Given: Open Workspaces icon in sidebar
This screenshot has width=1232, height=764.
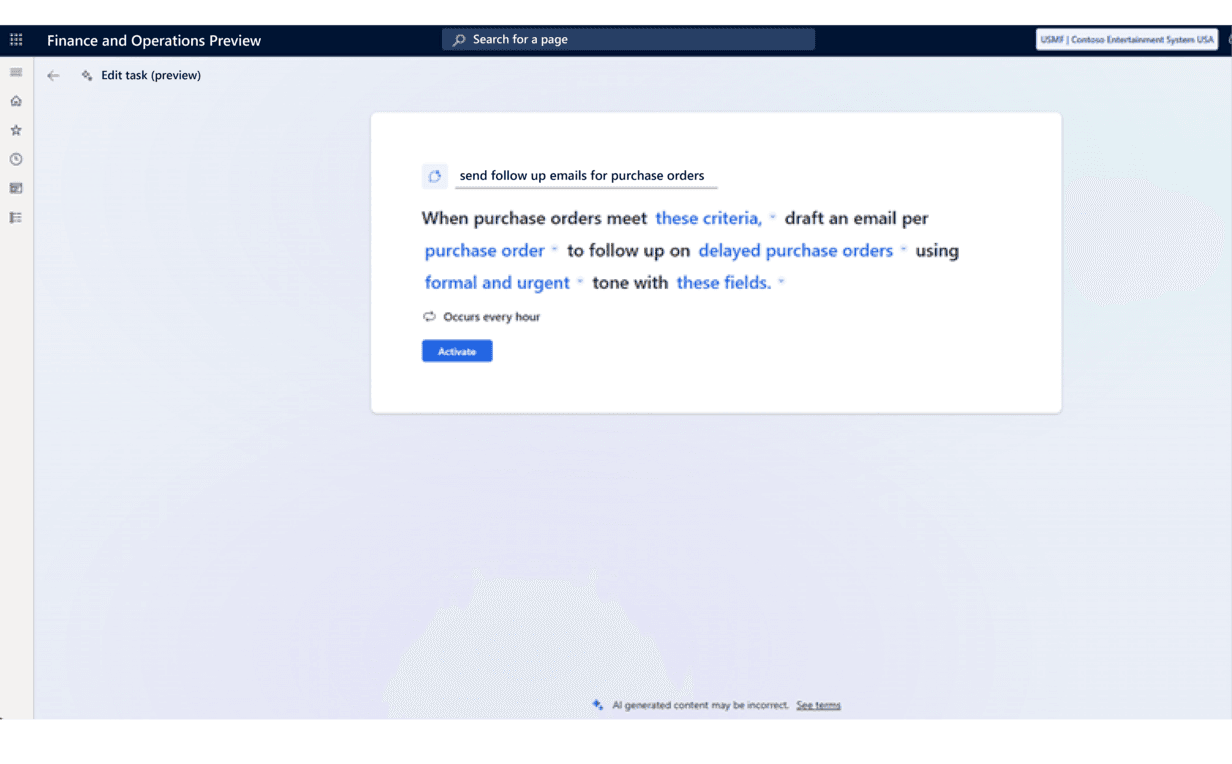Looking at the screenshot, I should click(16, 188).
